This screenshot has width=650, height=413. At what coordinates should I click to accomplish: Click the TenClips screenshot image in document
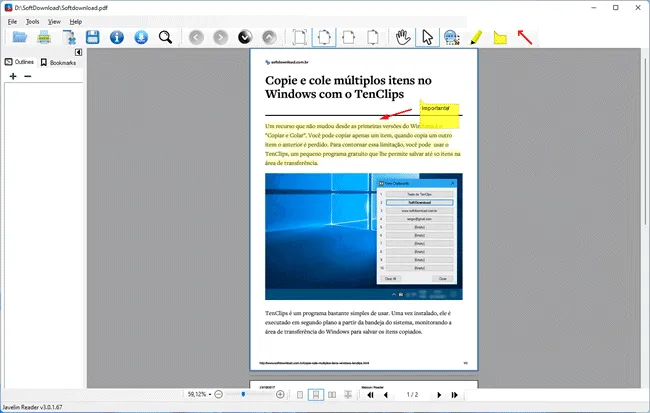click(x=364, y=236)
